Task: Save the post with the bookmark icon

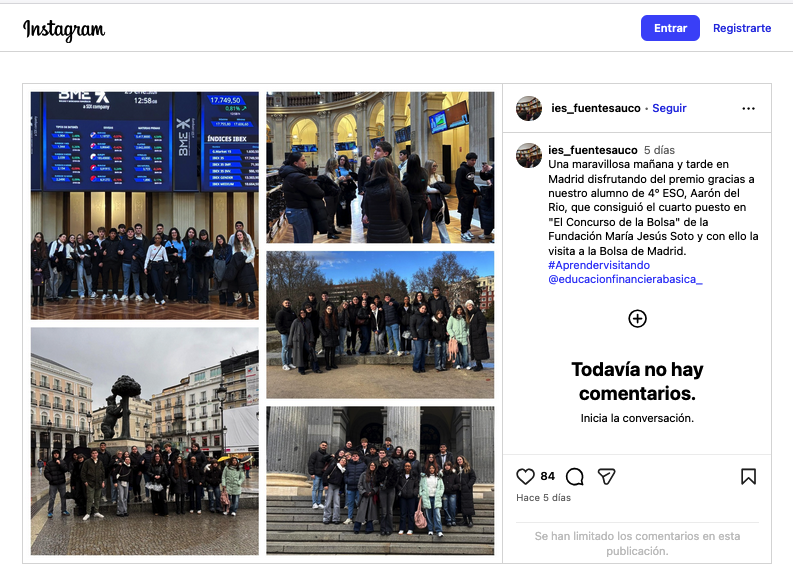Action: point(748,476)
